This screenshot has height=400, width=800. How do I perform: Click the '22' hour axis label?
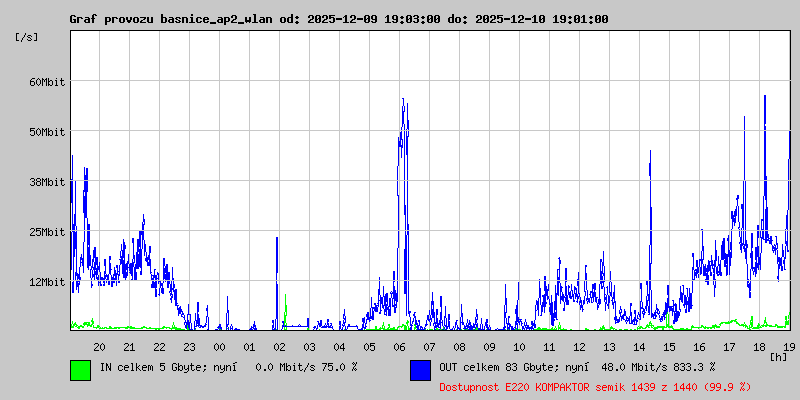(160, 347)
